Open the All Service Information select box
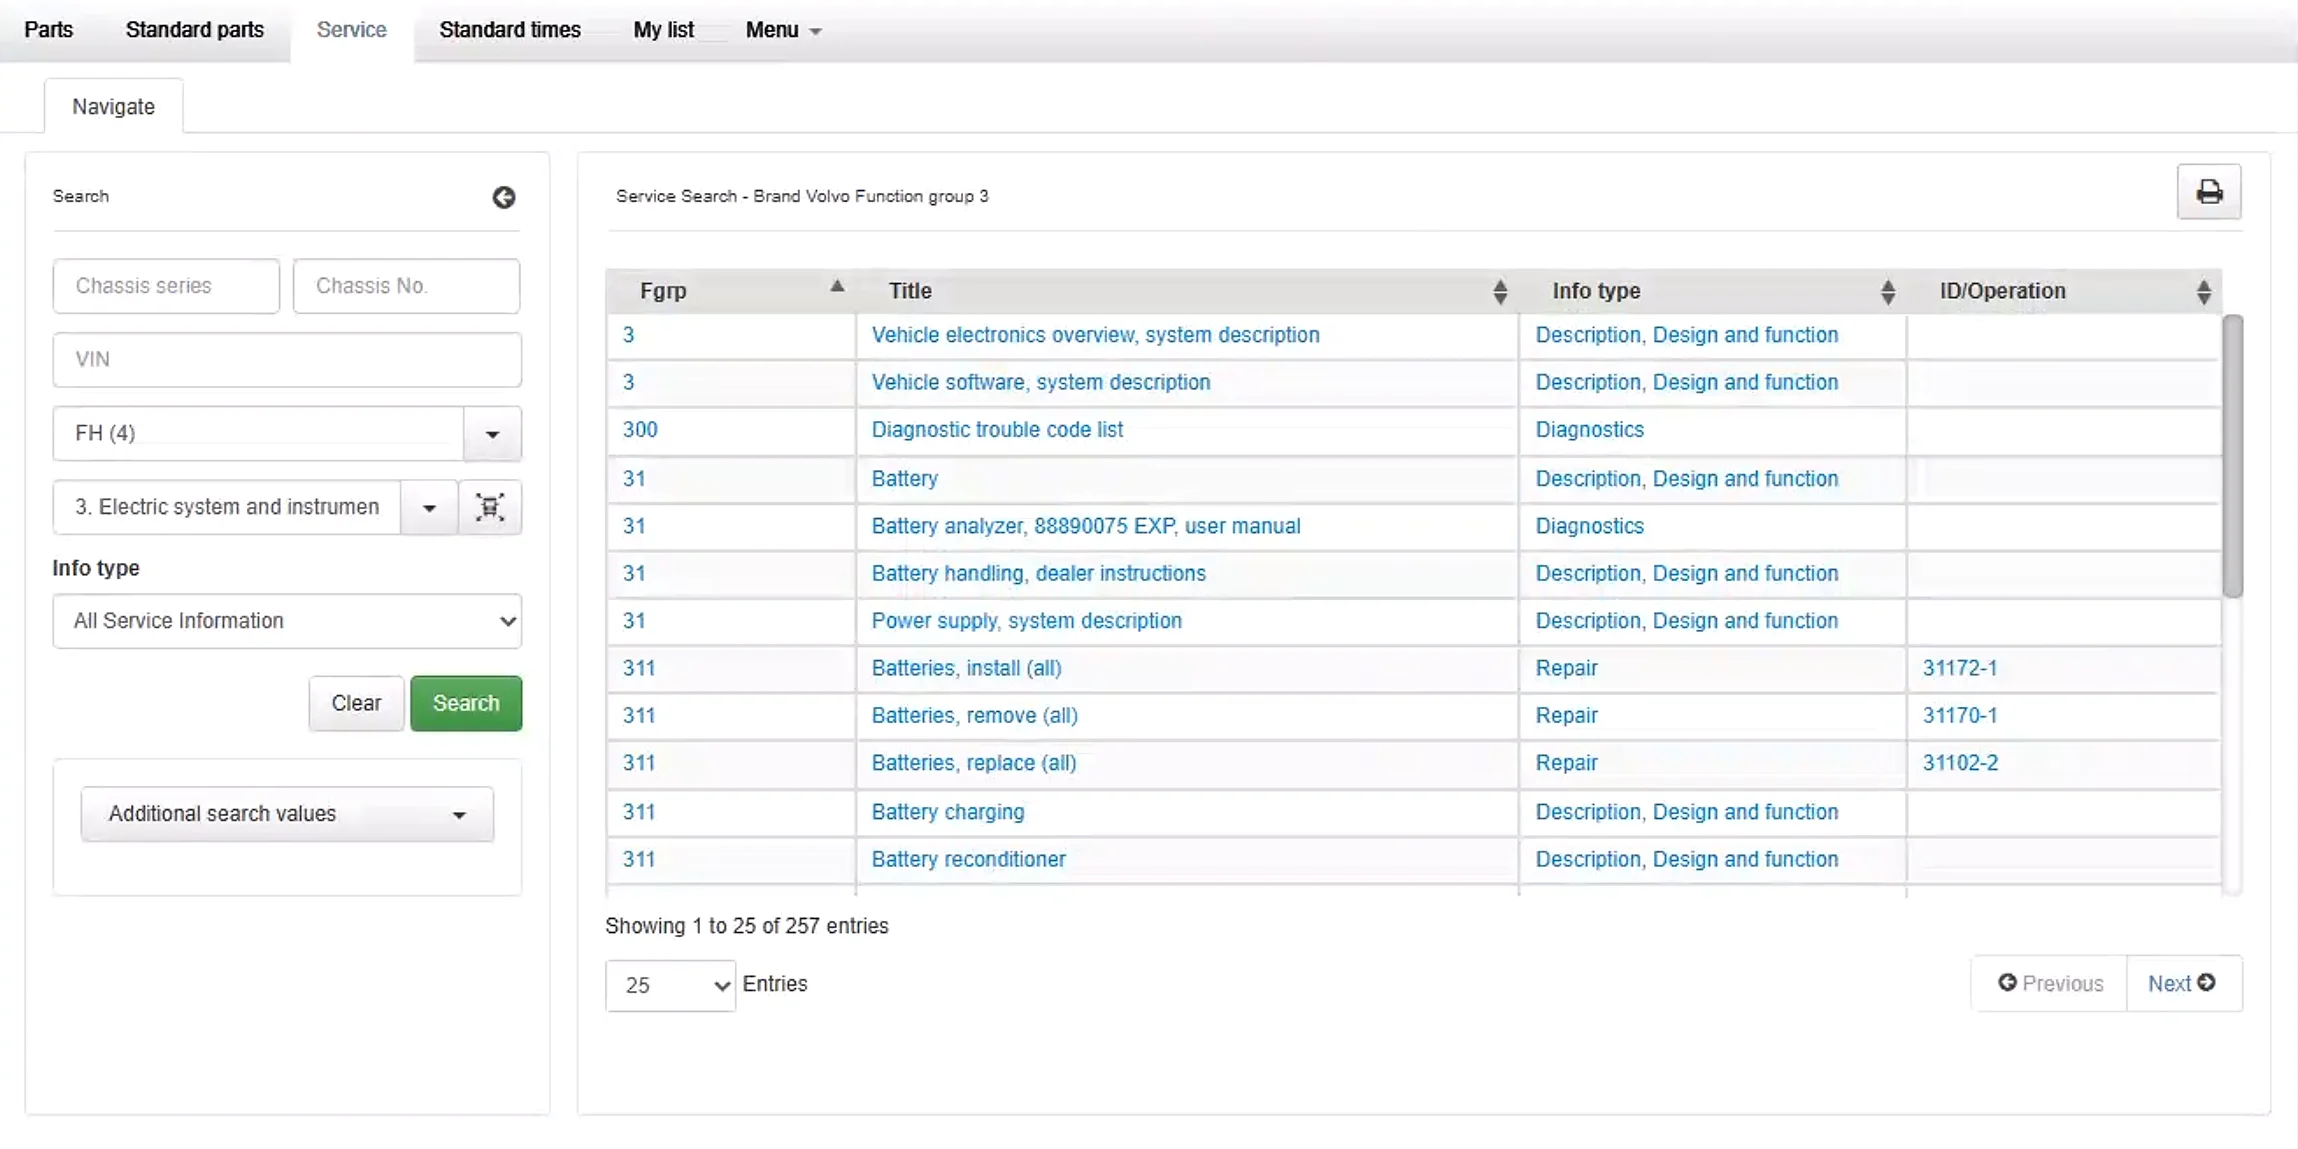 [x=287, y=621]
